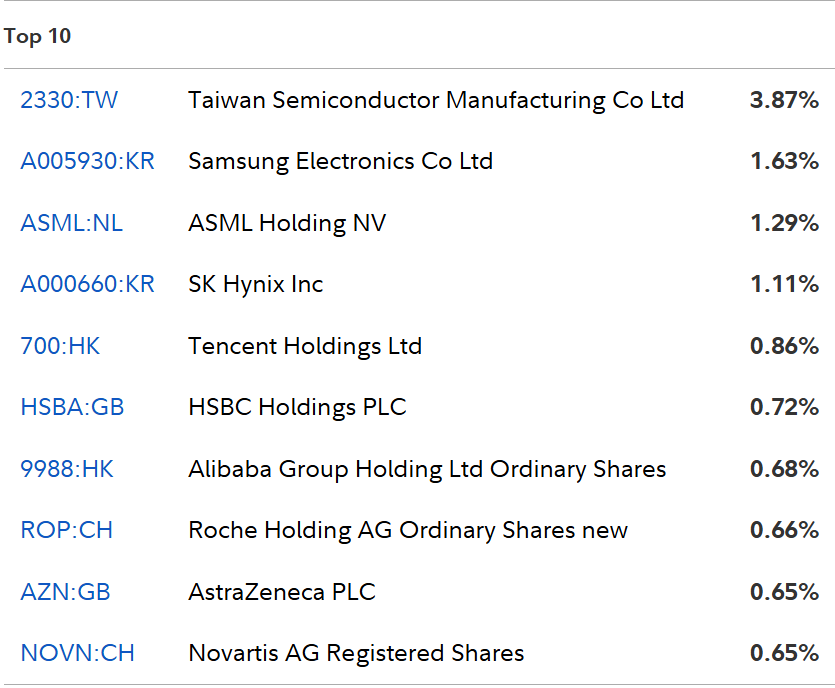The height and width of the screenshot is (688, 835).
Task: Select the 0.72% weight value
Action: [784, 407]
